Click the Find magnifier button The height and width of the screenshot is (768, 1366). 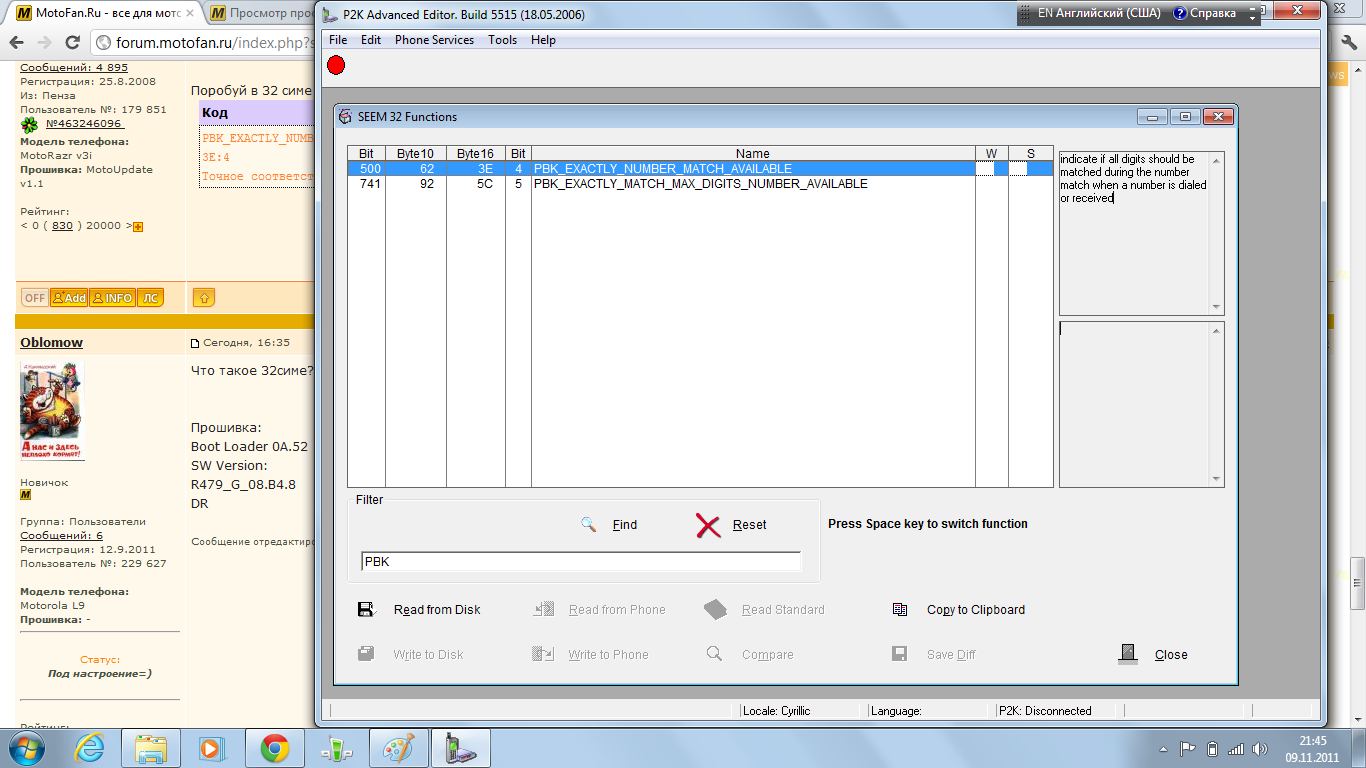(x=609, y=525)
